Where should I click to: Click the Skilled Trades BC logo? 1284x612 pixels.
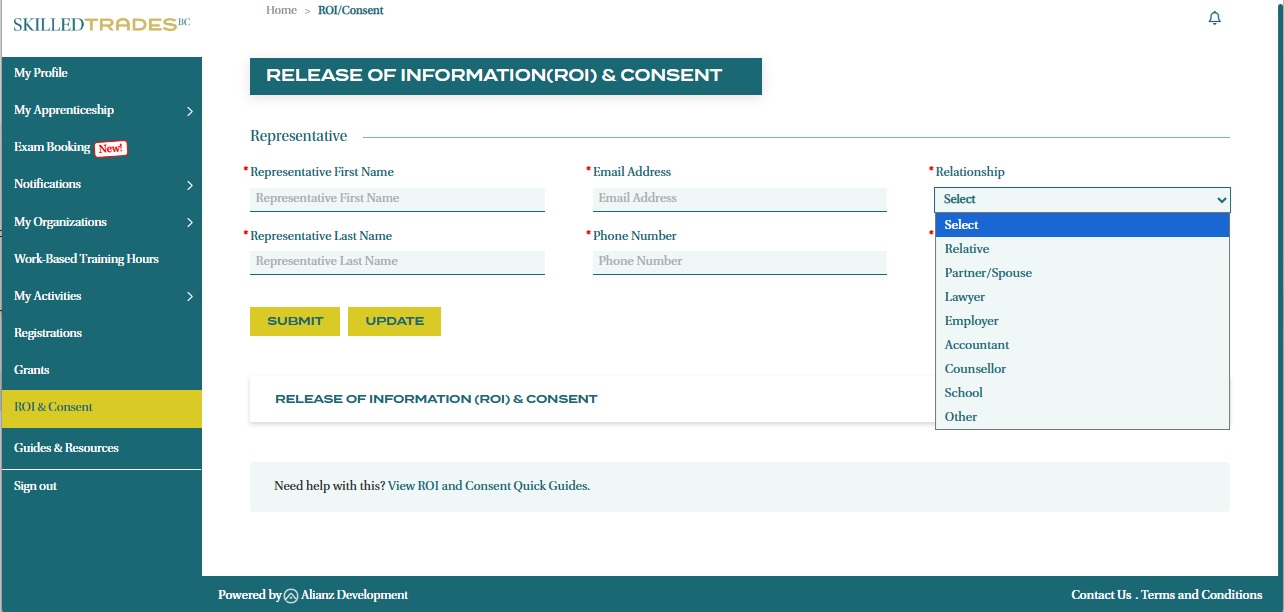pos(101,24)
